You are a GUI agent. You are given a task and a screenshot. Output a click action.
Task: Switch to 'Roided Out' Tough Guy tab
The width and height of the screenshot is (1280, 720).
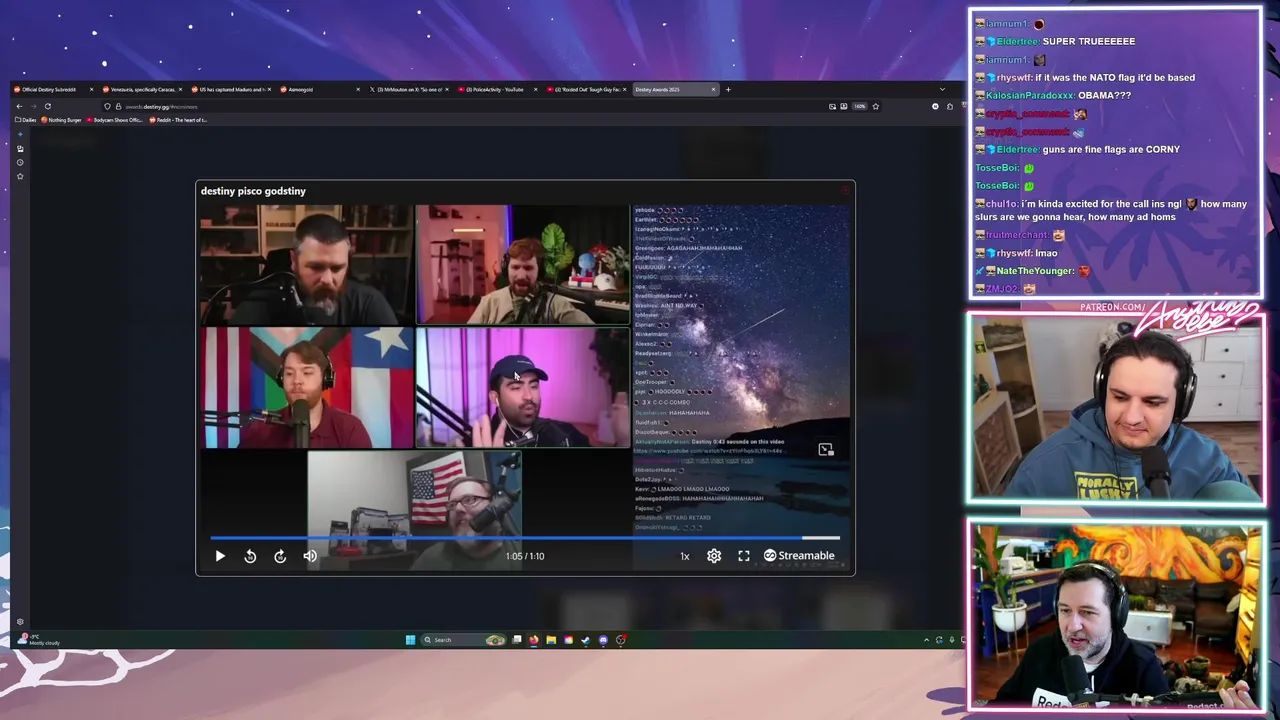coord(588,89)
